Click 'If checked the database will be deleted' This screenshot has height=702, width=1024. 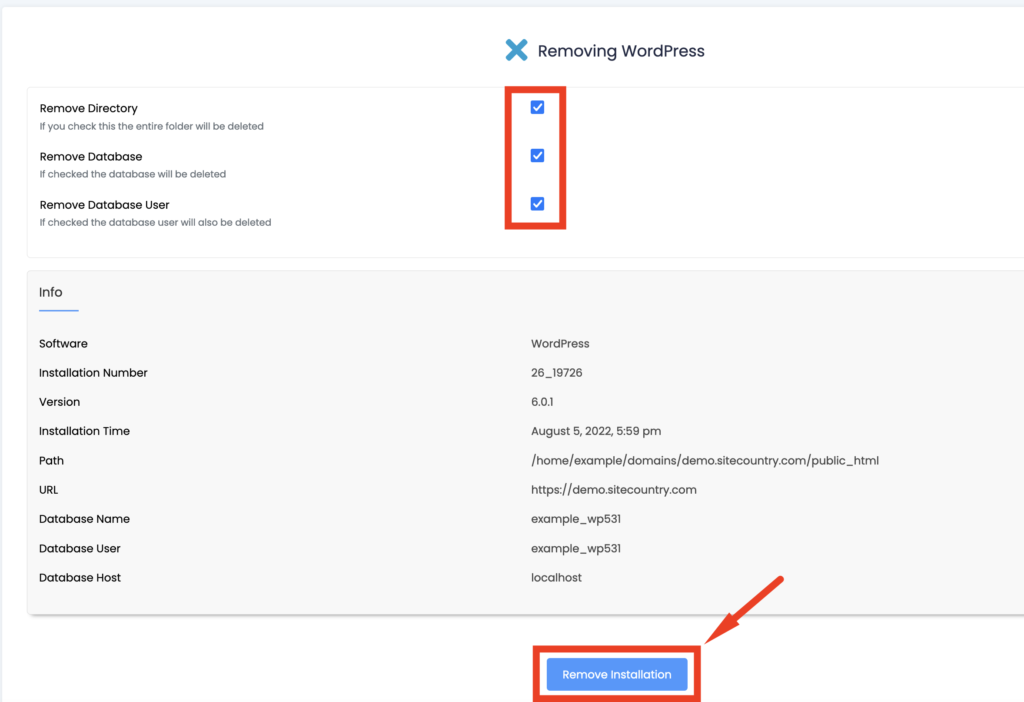pos(133,174)
